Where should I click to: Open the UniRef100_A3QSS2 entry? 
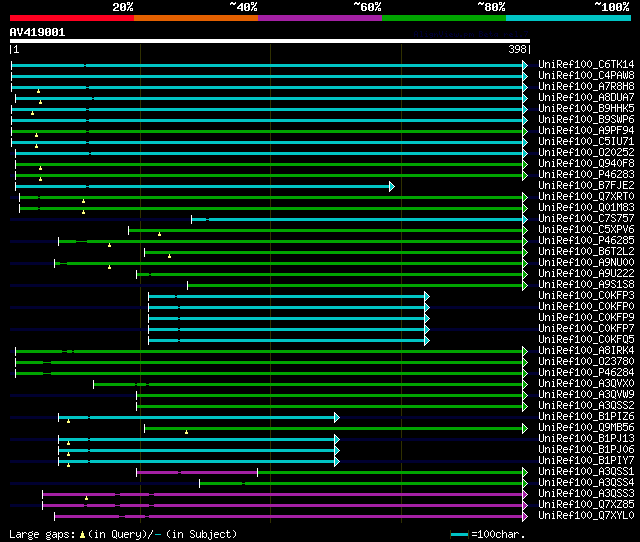[586, 406]
